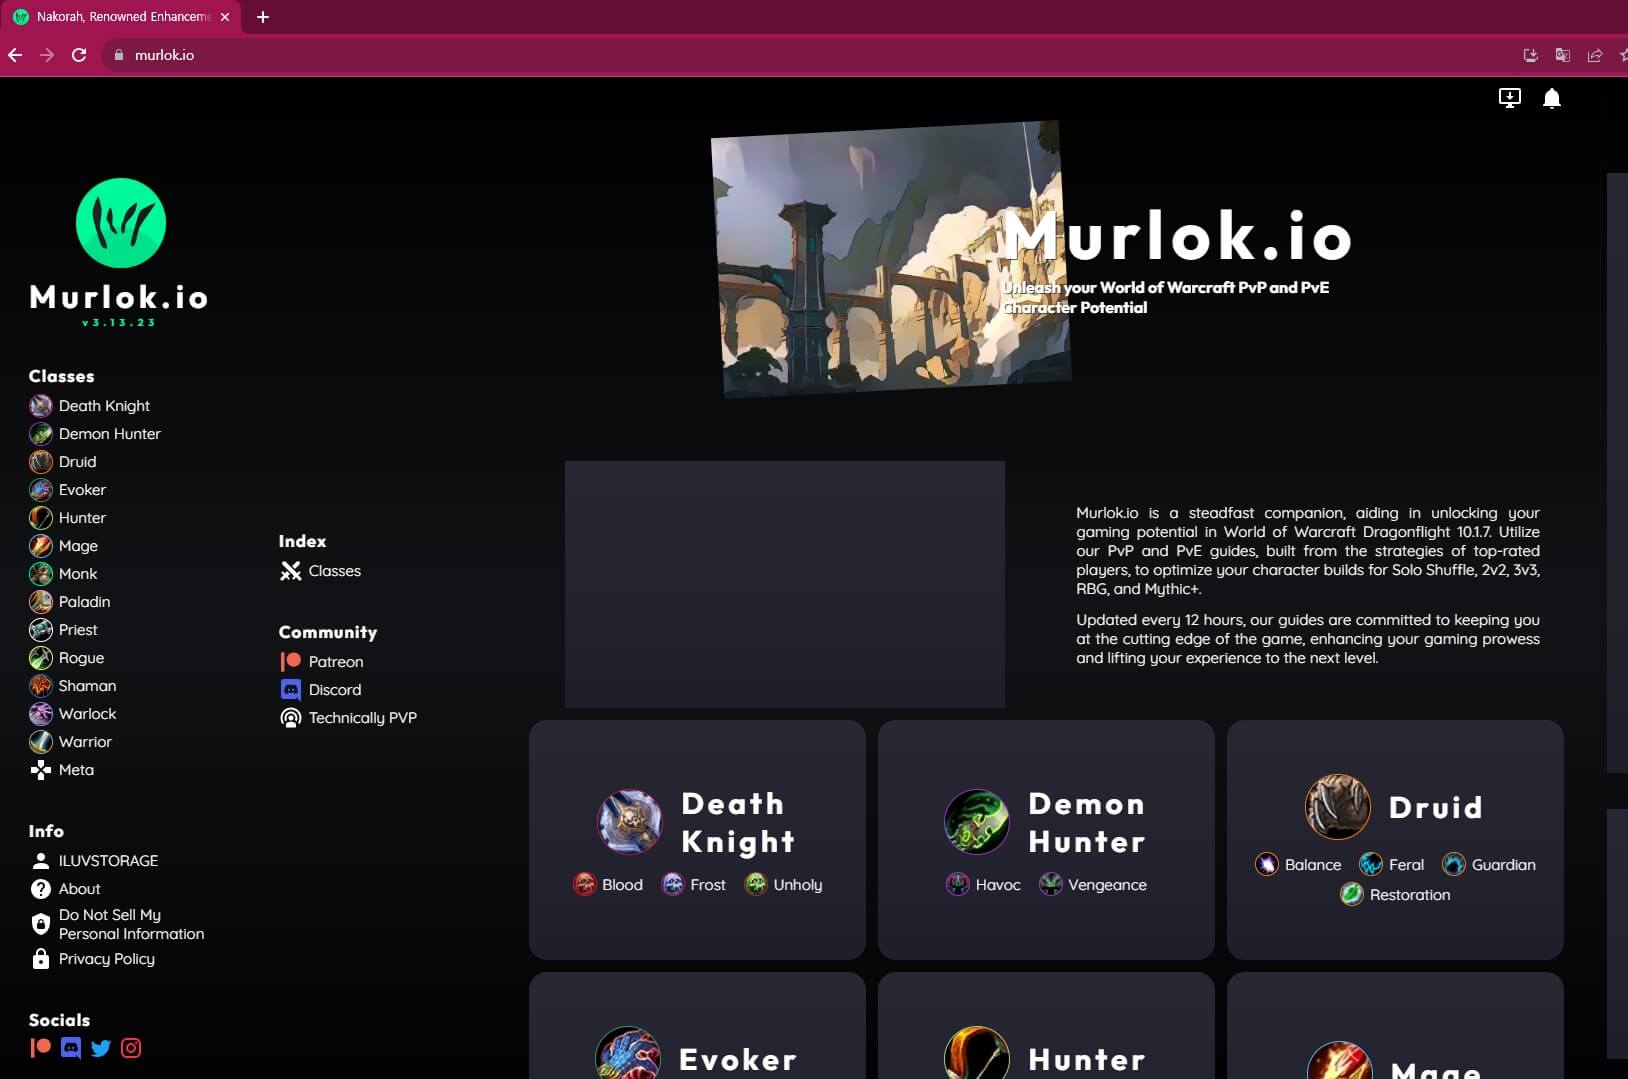Open Technically PVP podcast link

348,718
